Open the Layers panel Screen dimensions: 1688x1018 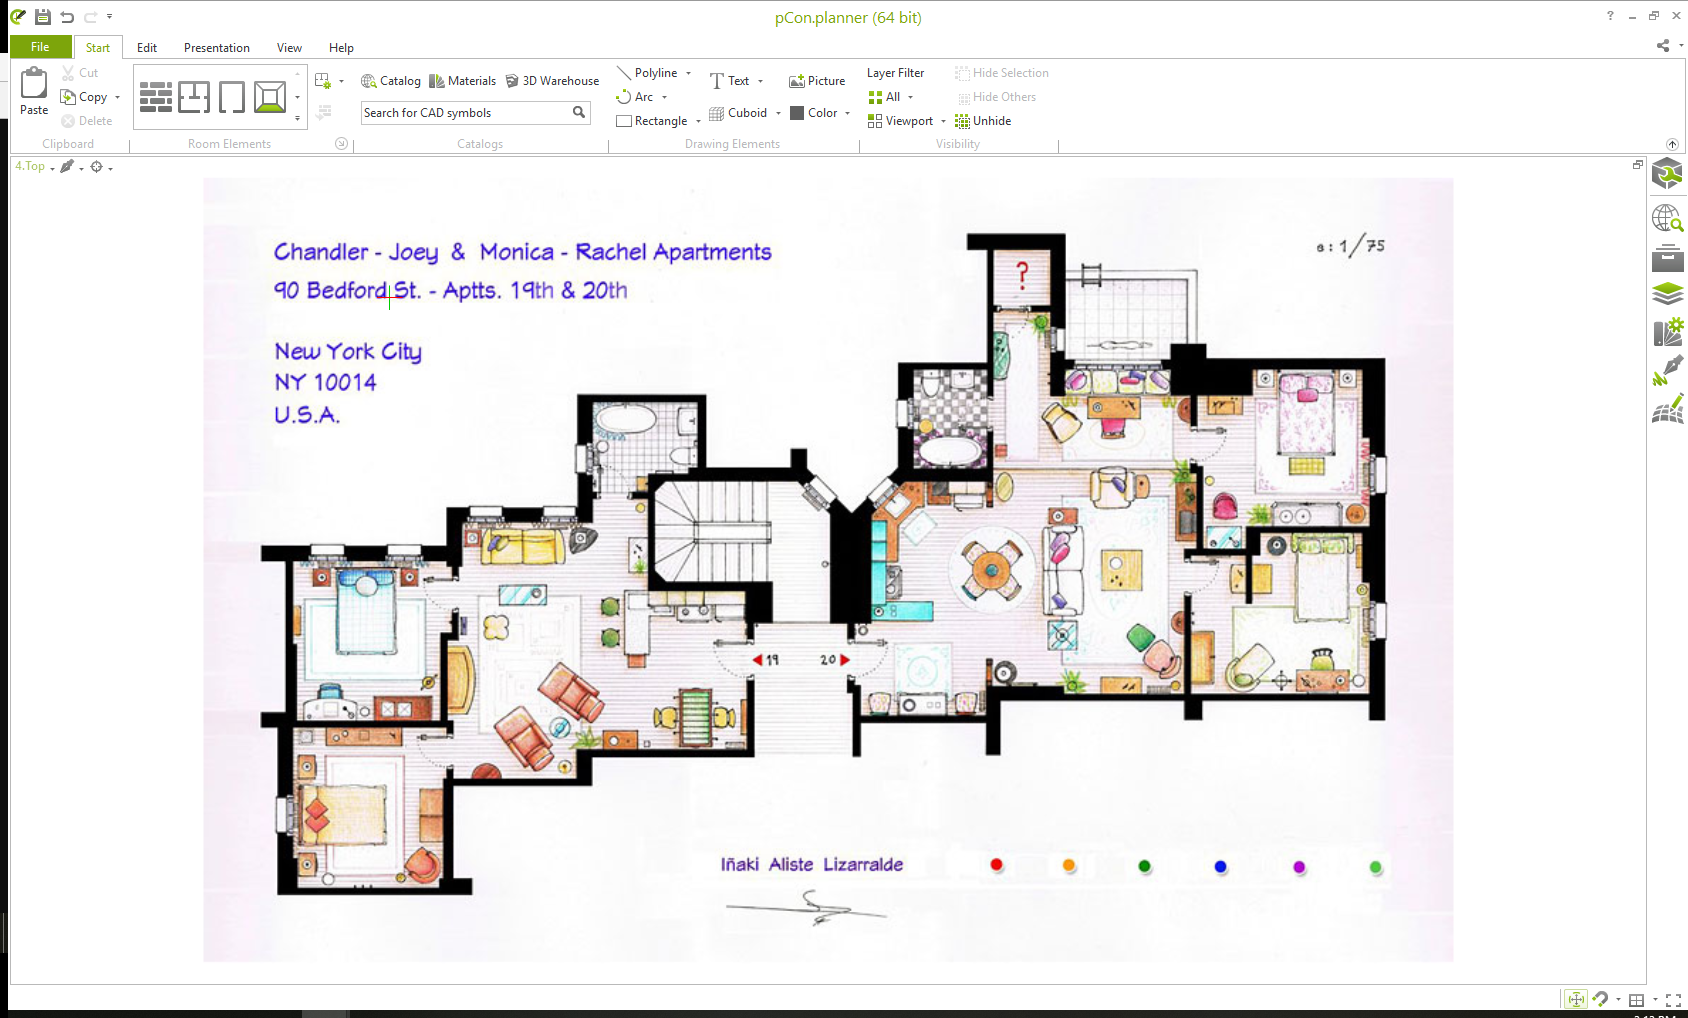1667,294
